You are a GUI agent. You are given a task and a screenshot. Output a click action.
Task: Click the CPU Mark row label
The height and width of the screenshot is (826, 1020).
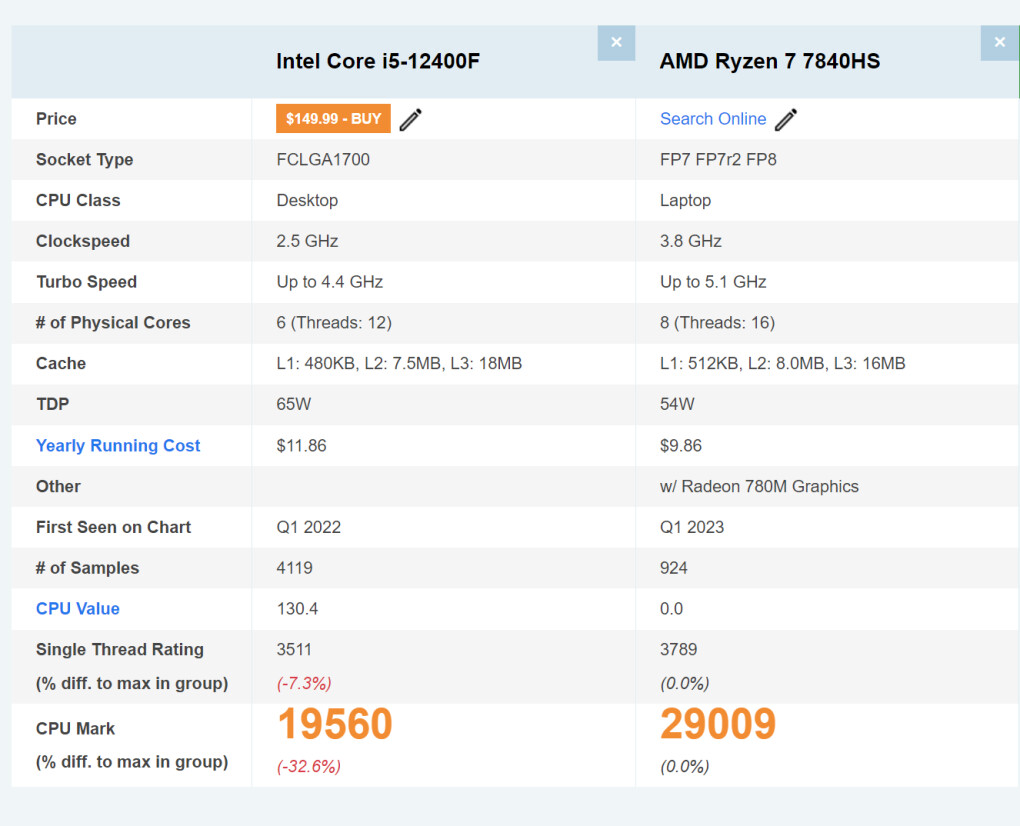[x=75, y=728]
